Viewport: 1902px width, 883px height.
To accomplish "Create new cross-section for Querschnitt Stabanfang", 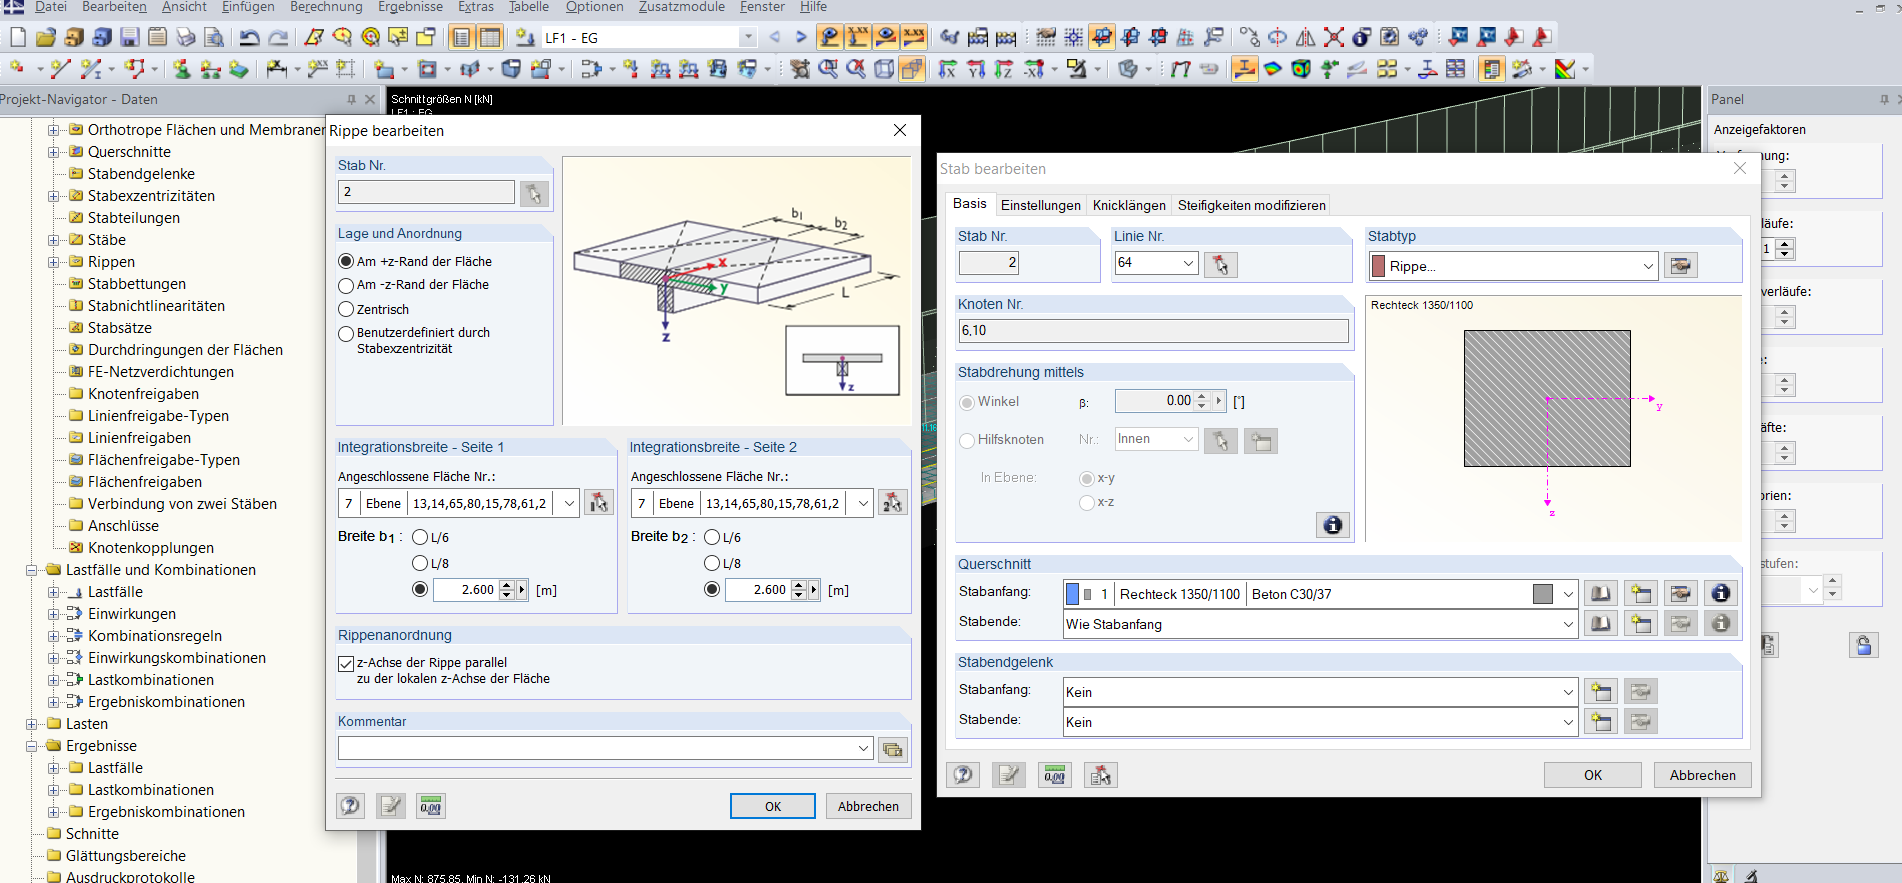I will point(1641,594).
